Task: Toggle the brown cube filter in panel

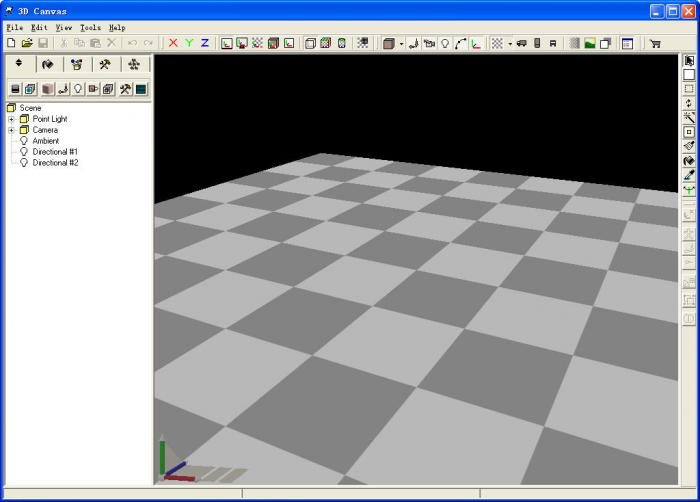Action: 47,89
